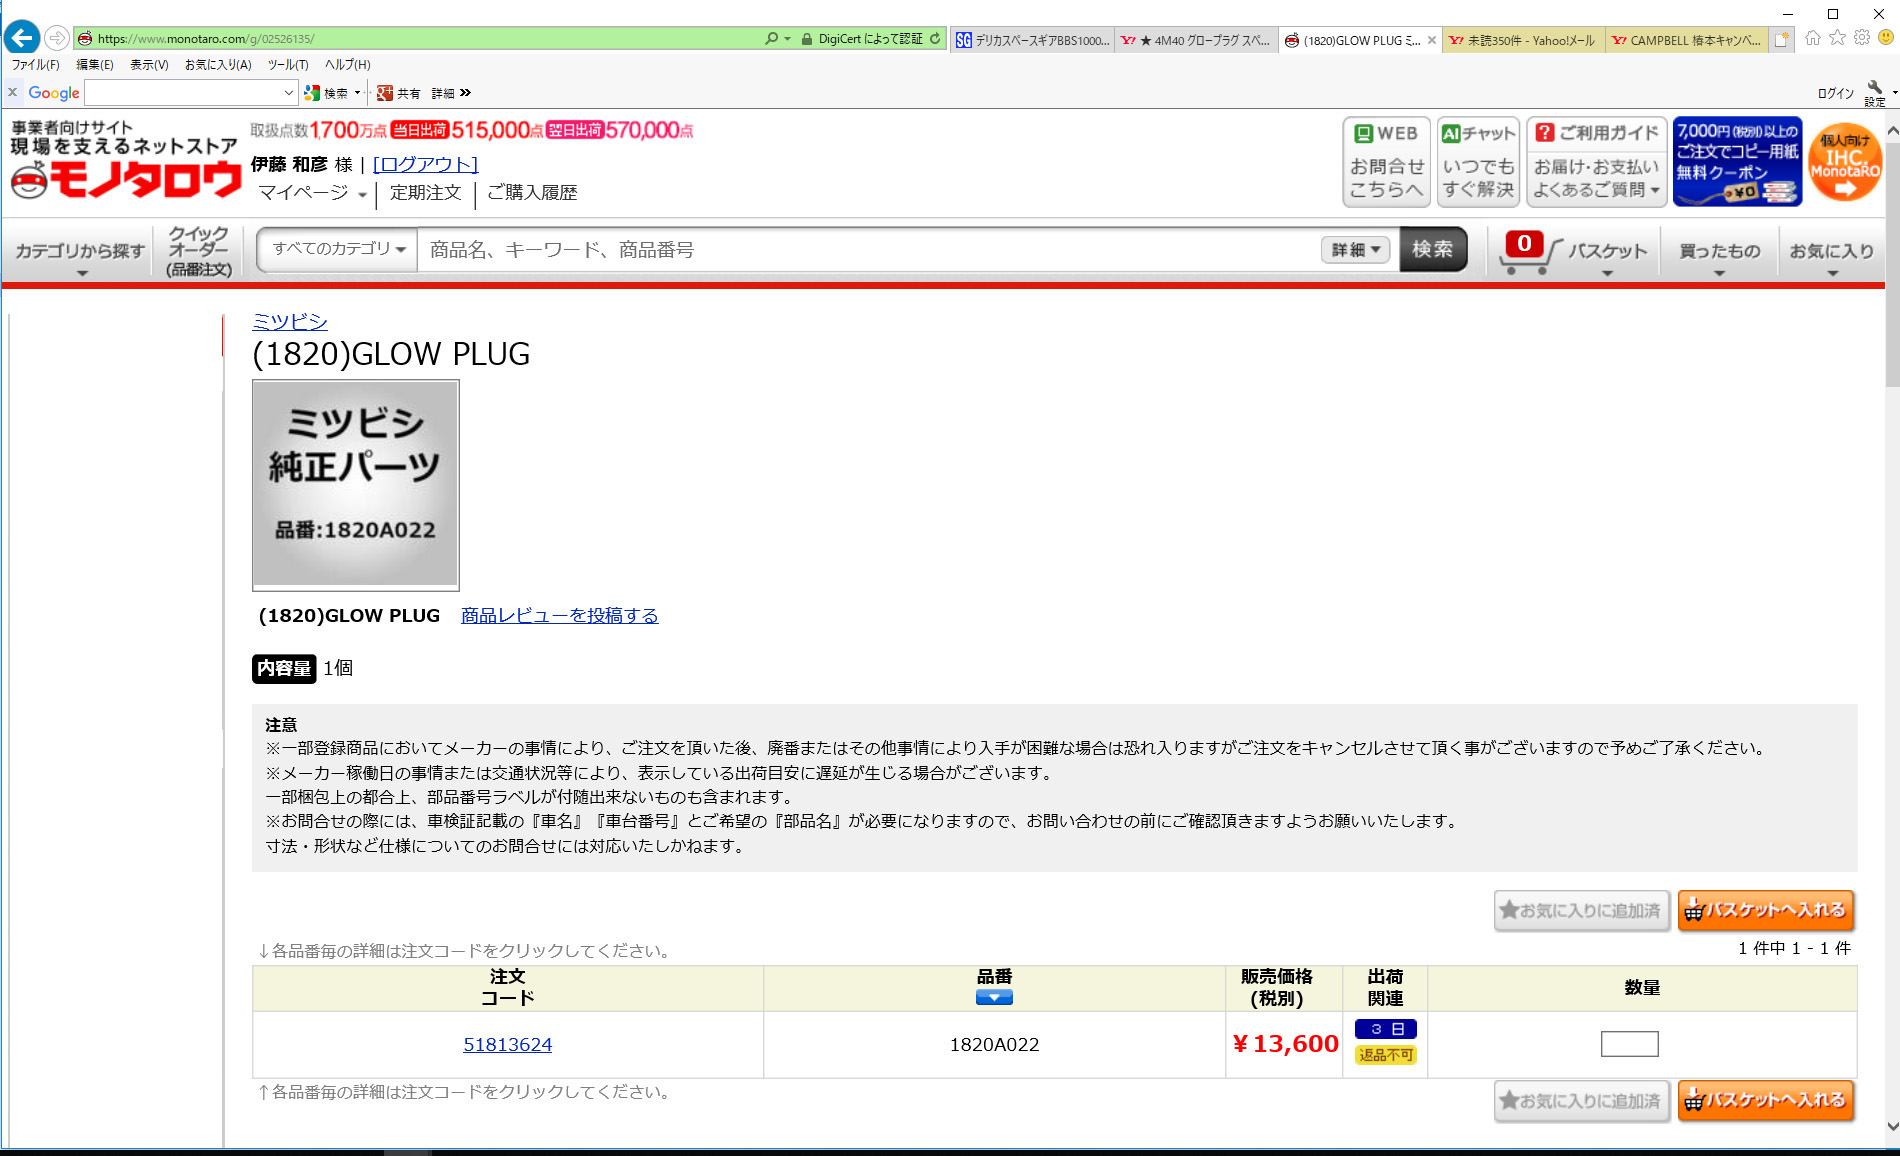This screenshot has height=1156, width=1900.
Task: Click the smiley feedback icon
Action: pyautogui.click(x=1885, y=38)
